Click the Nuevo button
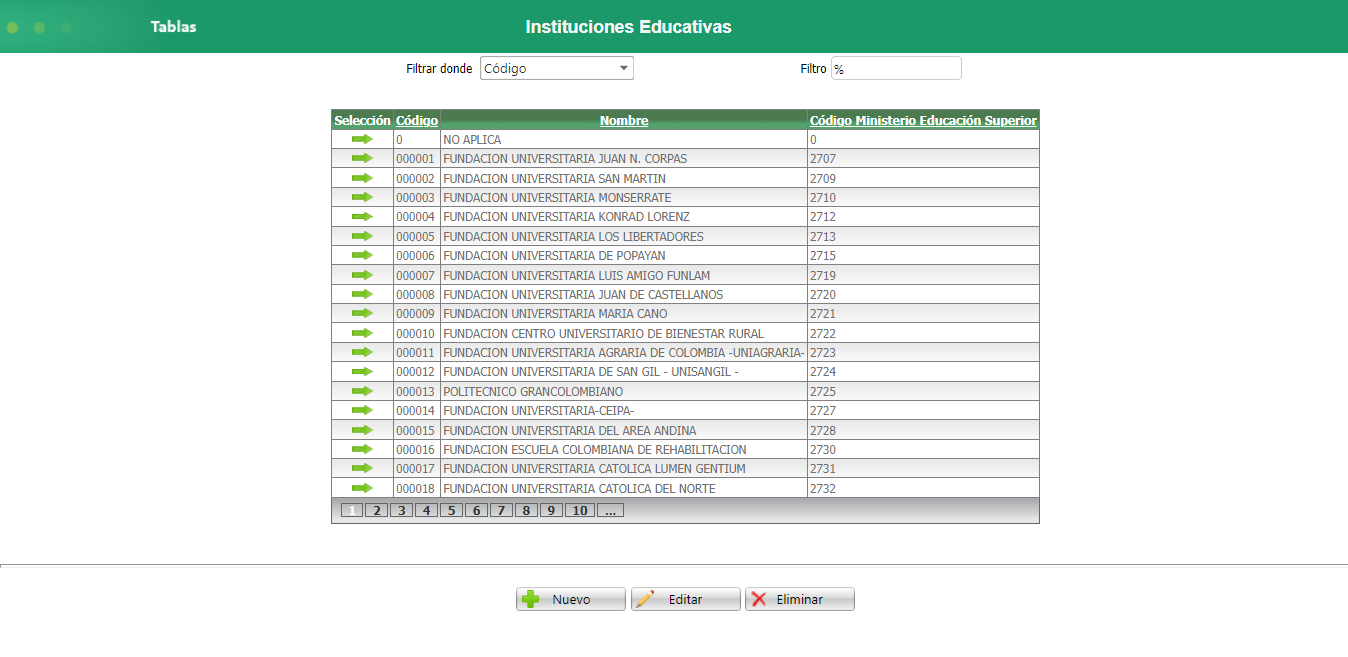 (571, 599)
